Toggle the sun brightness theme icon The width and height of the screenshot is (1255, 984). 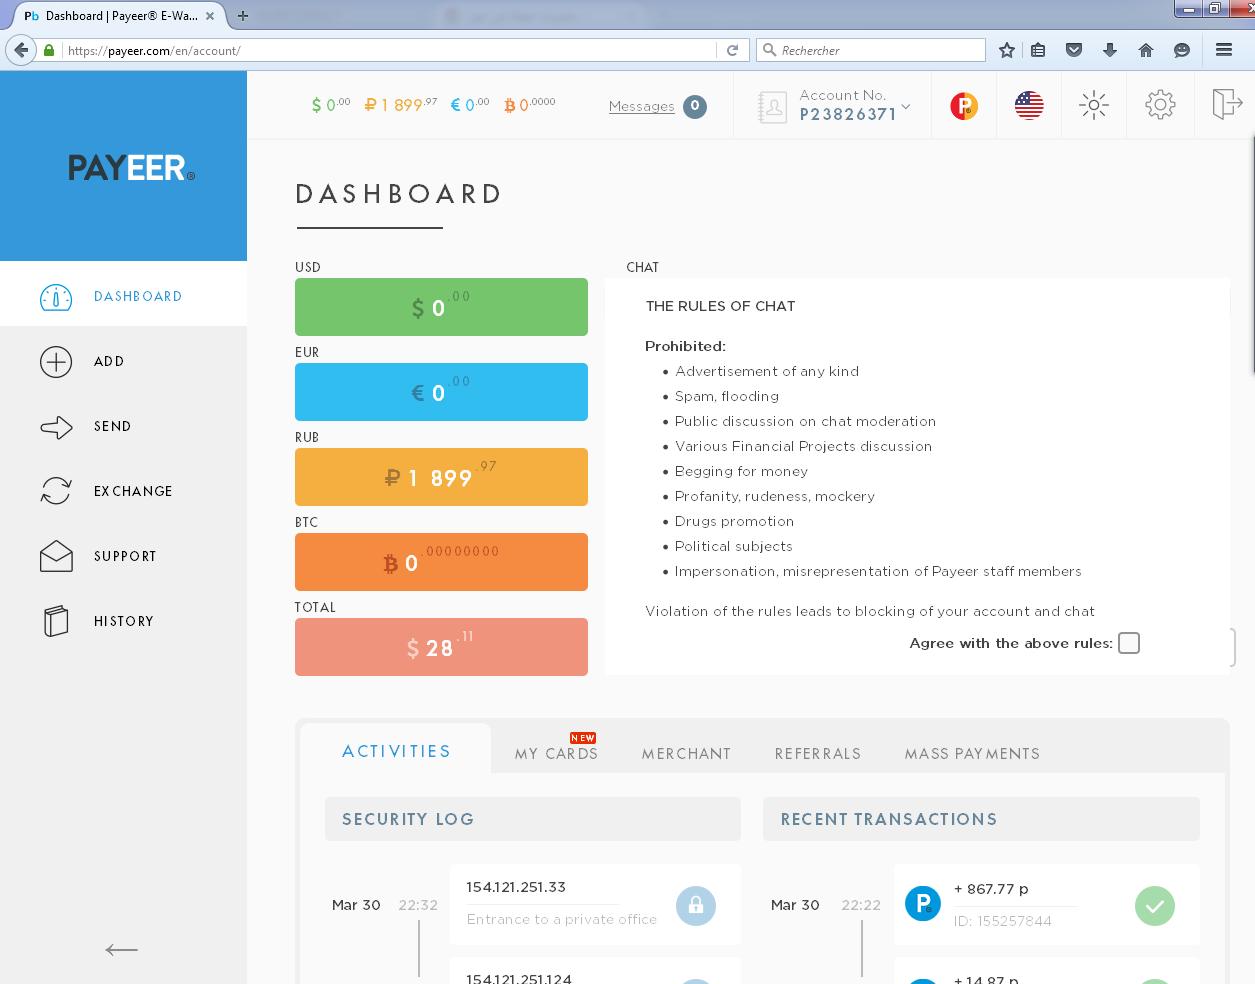pyautogui.click(x=1094, y=105)
